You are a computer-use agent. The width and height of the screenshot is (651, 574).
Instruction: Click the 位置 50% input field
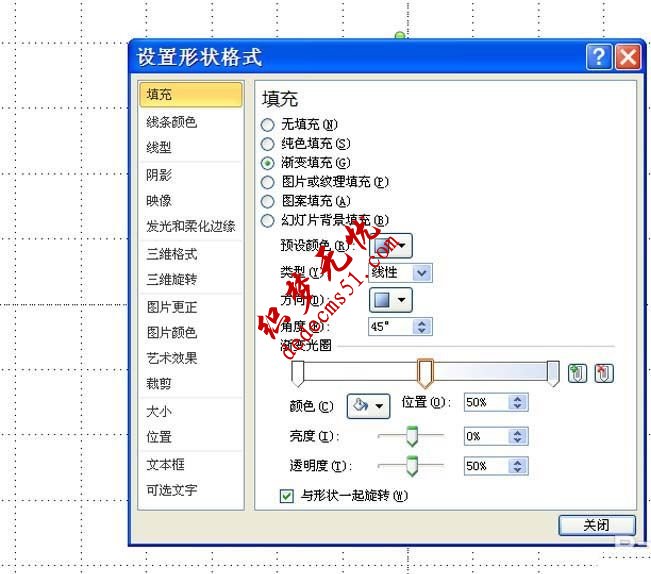pyautogui.click(x=487, y=402)
